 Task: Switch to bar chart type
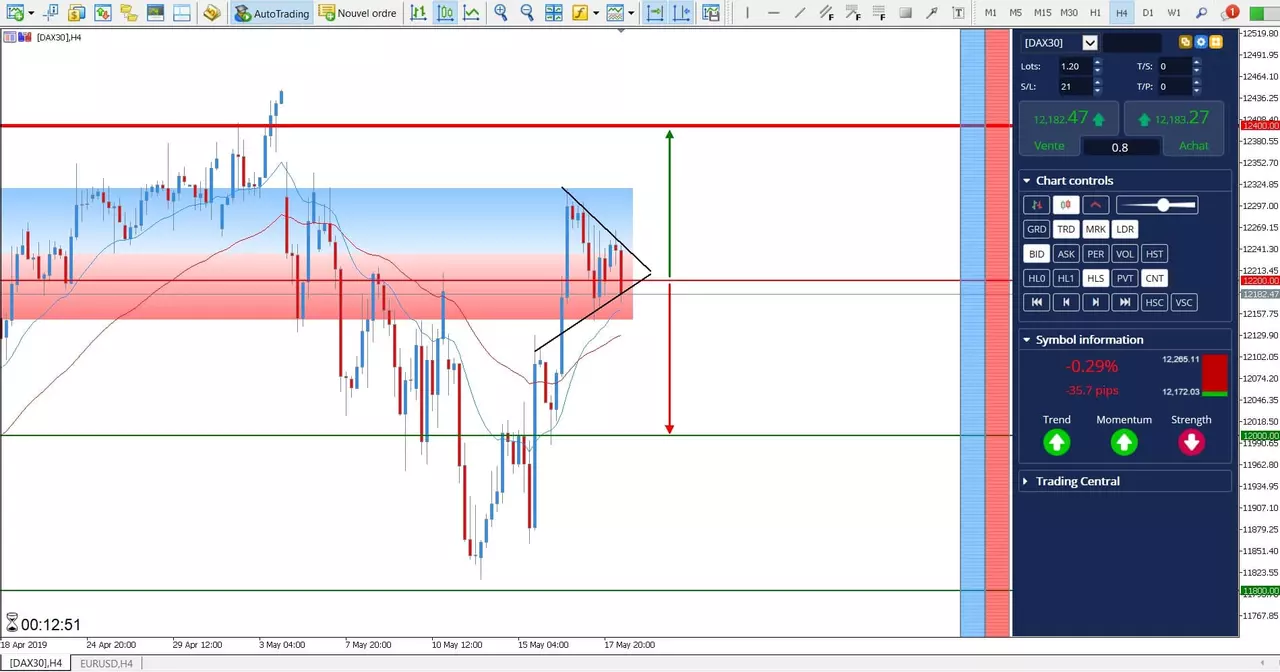(418, 13)
